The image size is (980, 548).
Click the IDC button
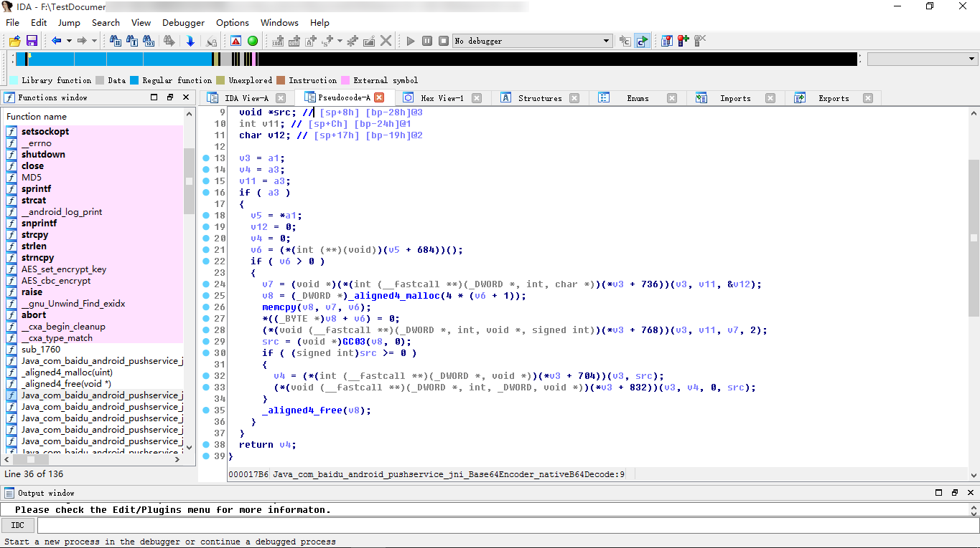click(x=18, y=526)
